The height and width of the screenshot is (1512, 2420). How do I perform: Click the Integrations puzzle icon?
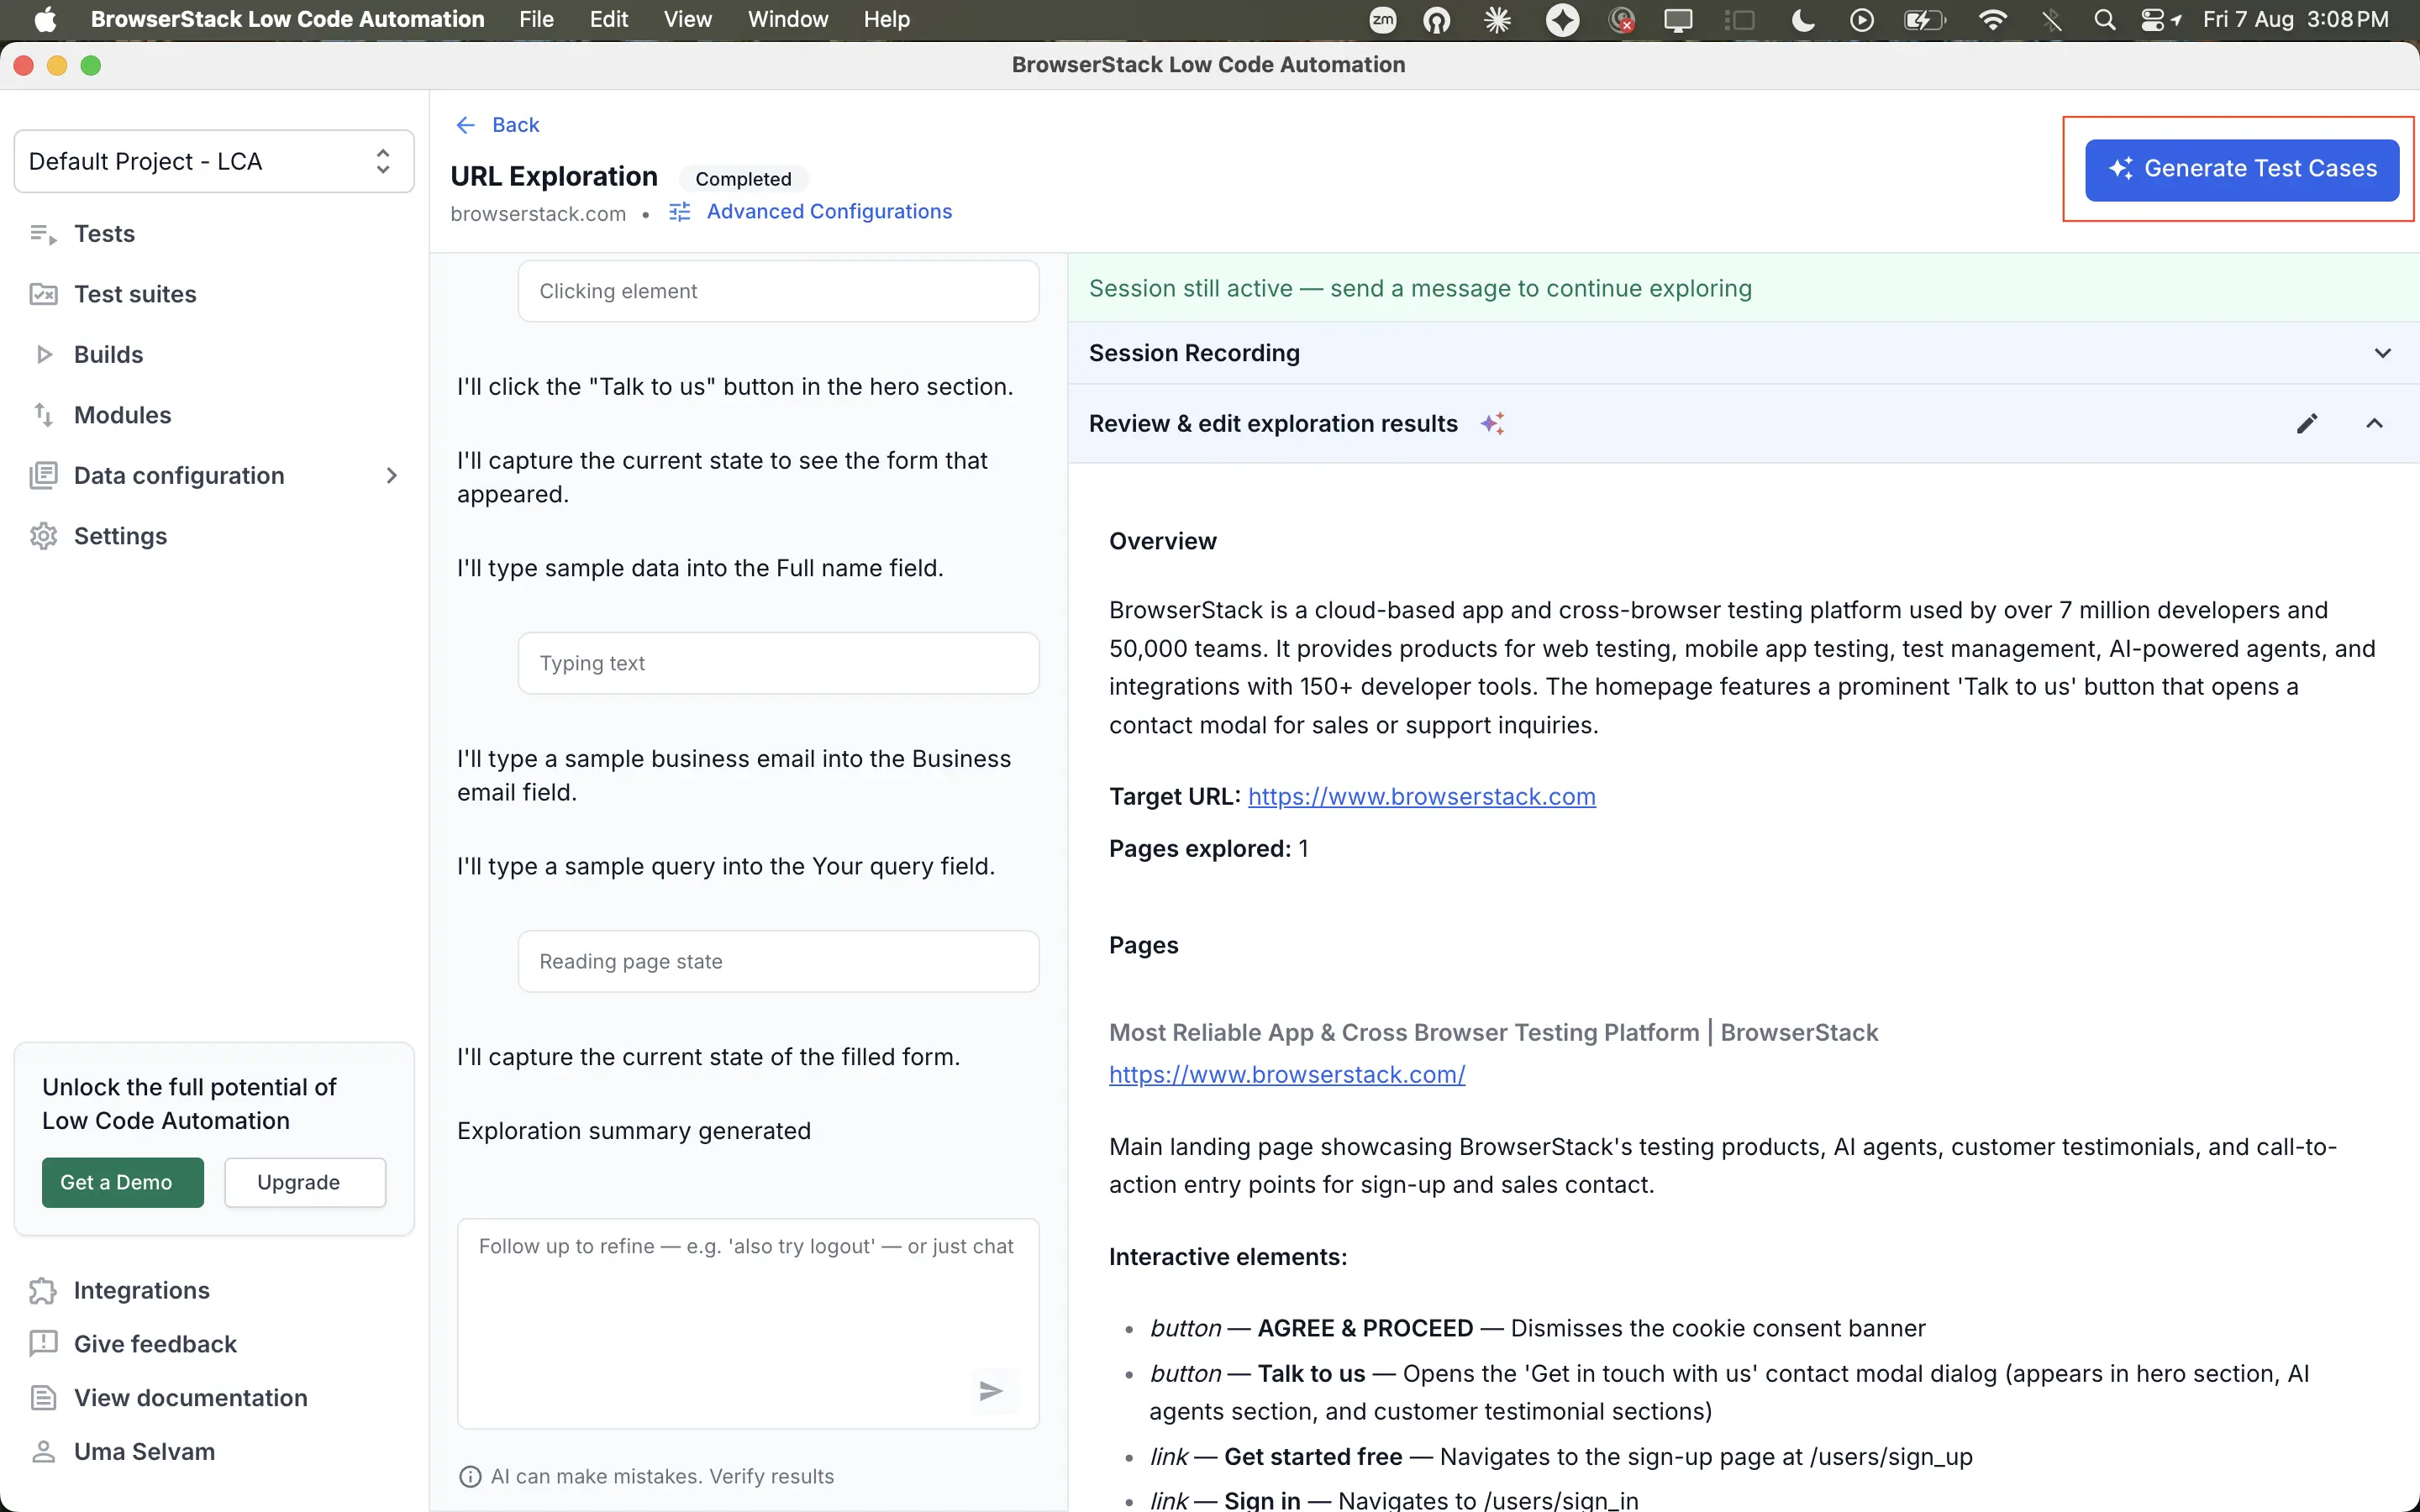click(43, 1291)
